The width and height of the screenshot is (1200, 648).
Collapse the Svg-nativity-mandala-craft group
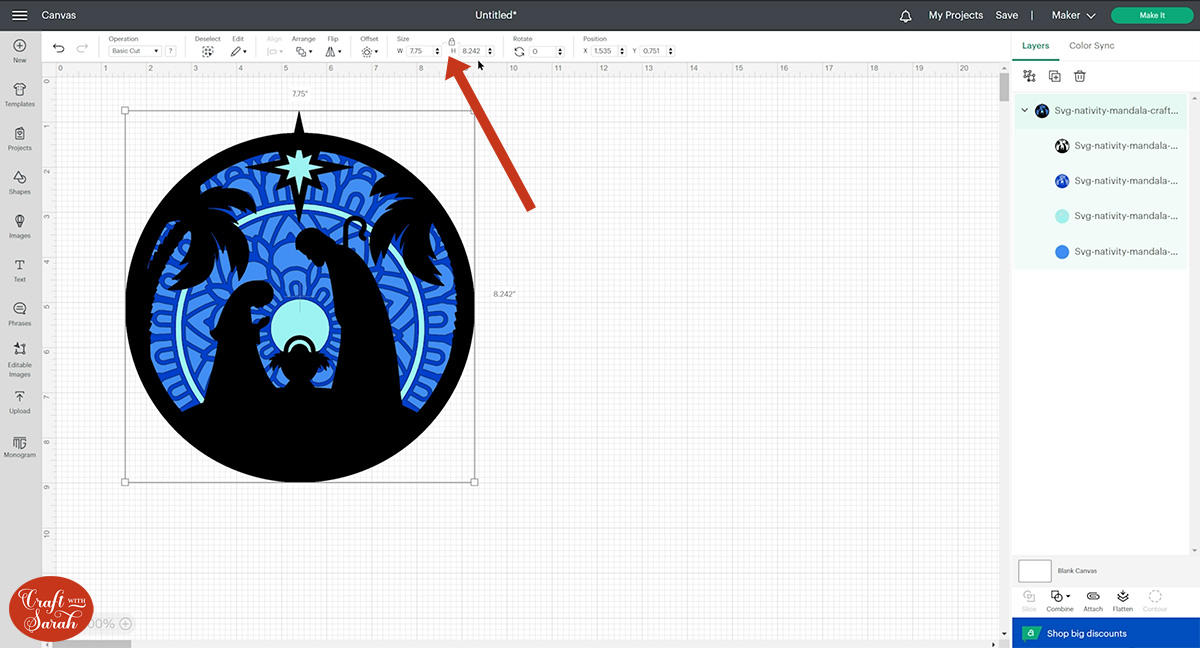tap(1023, 111)
